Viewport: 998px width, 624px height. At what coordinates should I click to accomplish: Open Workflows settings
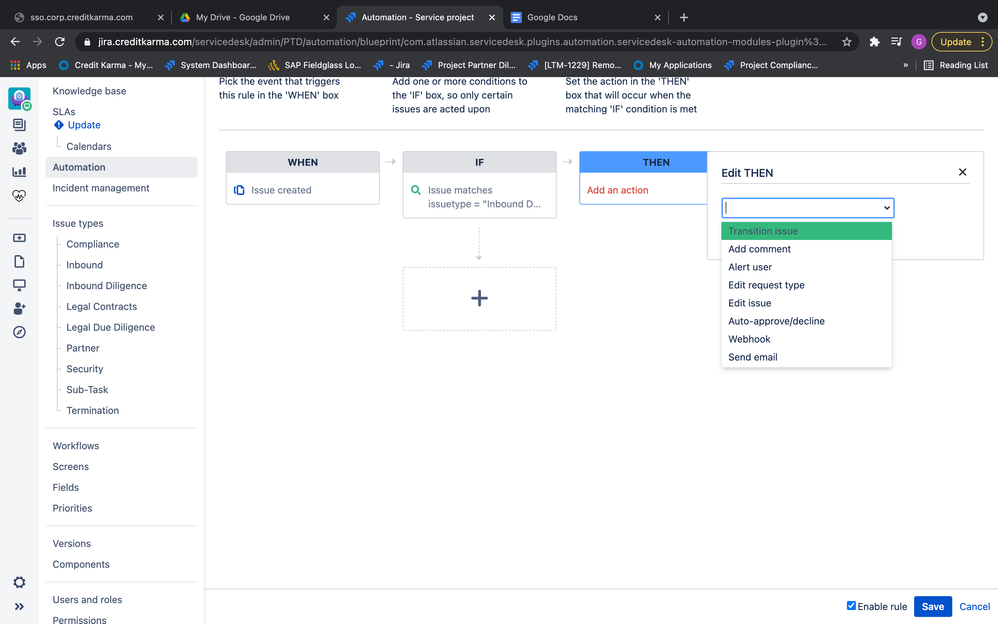pyautogui.click(x=76, y=446)
